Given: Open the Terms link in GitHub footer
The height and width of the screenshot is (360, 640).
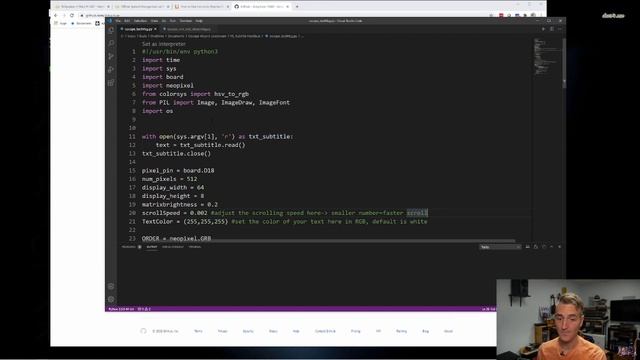Looking at the screenshot, I should (x=198, y=331).
